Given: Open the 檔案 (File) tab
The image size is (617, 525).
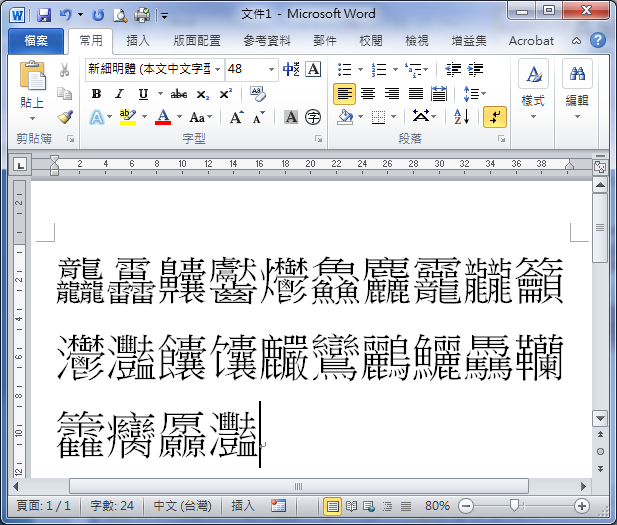Looking at the screenshot, I should 36,41.
